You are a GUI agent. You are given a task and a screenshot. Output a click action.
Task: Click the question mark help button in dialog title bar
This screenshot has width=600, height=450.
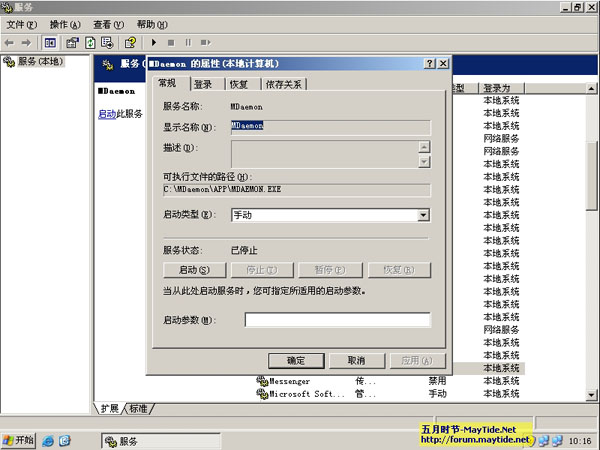pos(430,63)
